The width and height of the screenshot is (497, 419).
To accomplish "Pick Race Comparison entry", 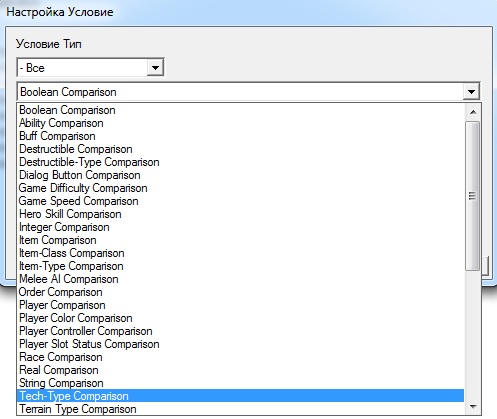I will coord(240,357).
